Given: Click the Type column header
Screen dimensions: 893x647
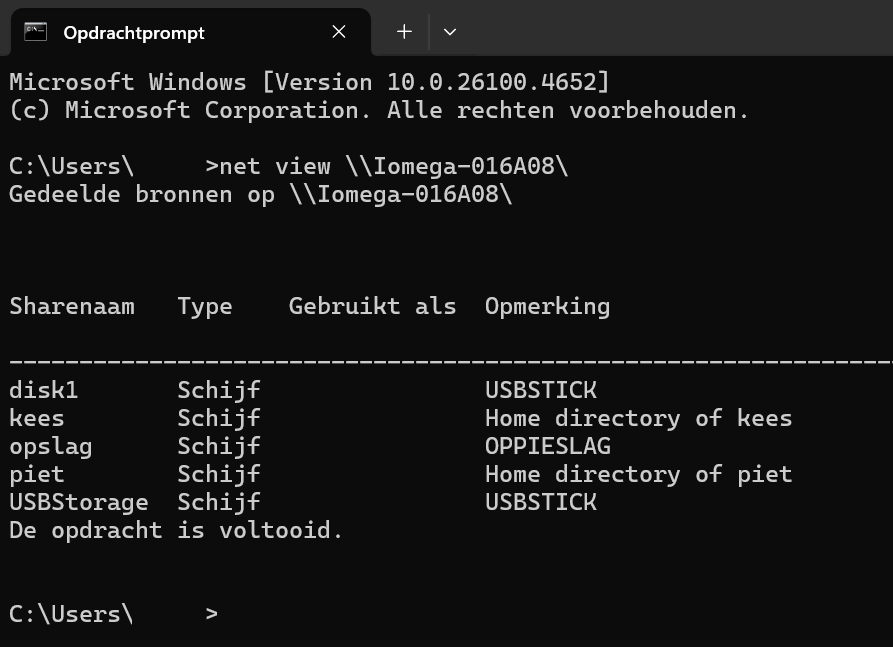Looking at the screenshot, I should tap(205, 307).
